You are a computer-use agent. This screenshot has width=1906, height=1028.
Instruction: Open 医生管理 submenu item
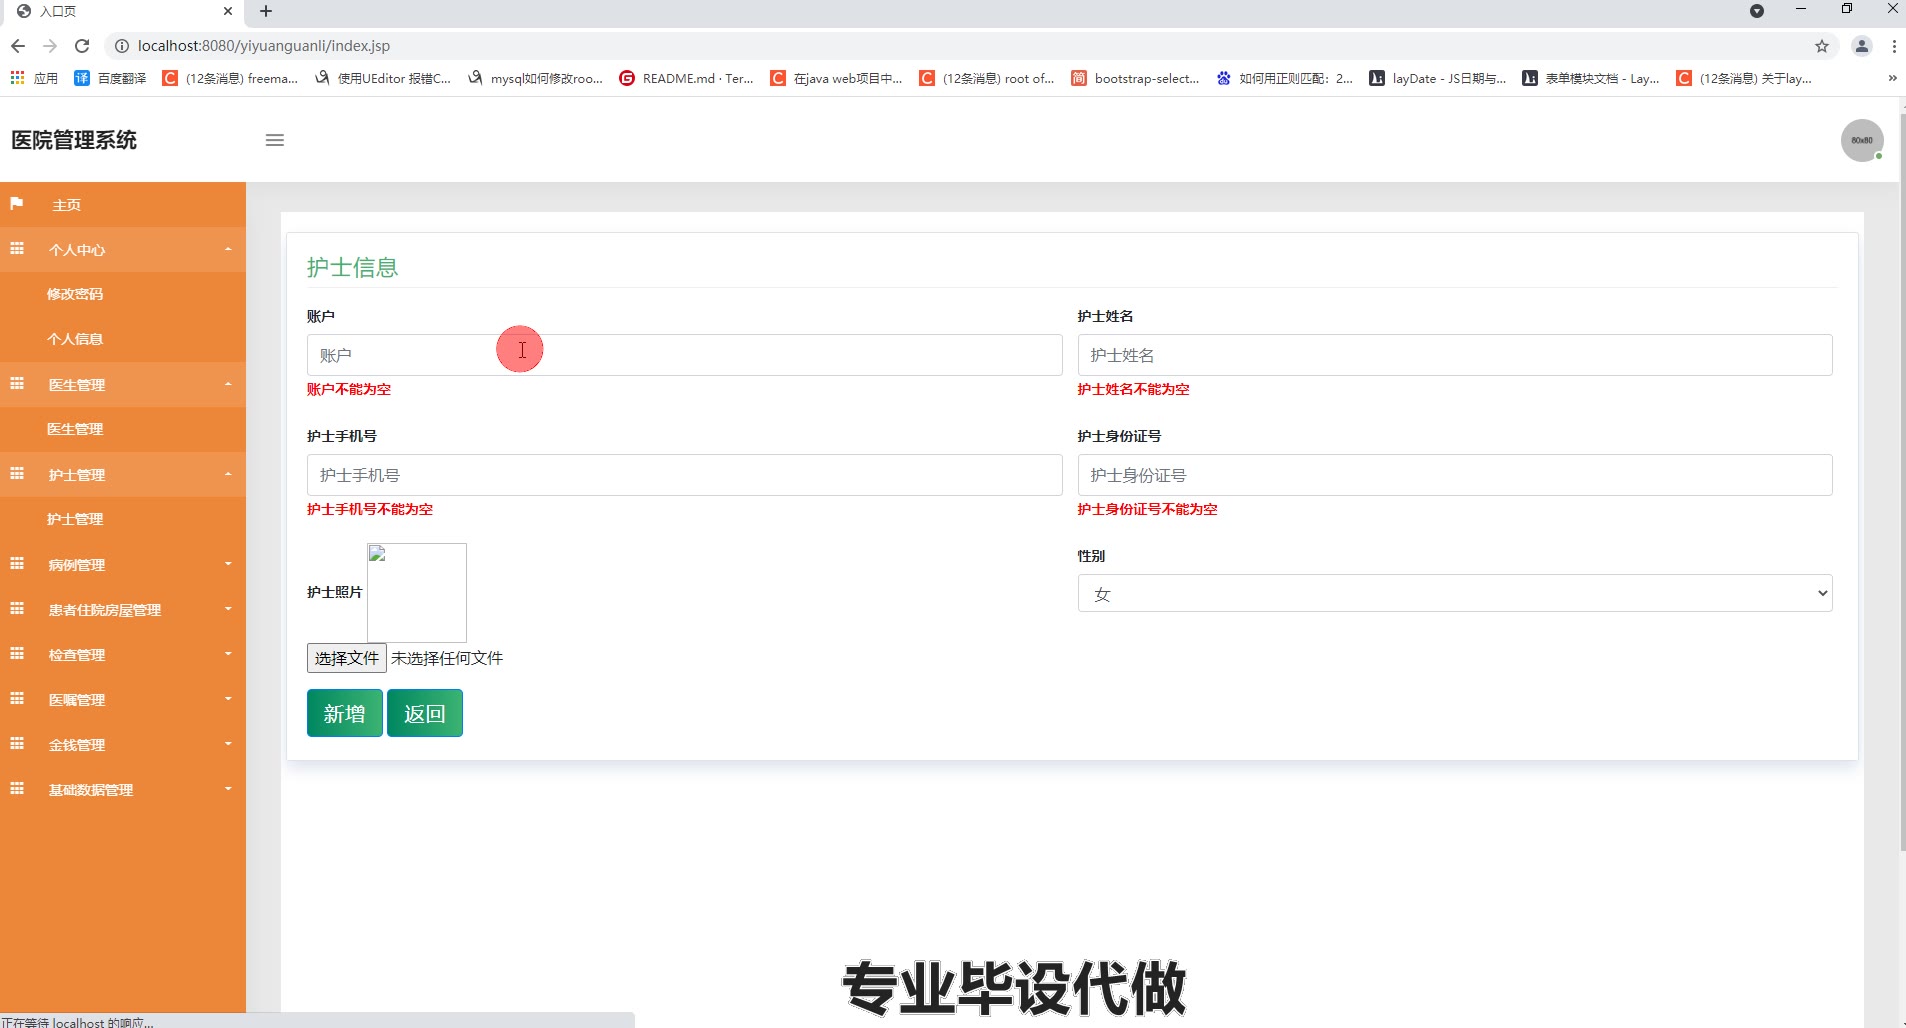tap(75, 429)
